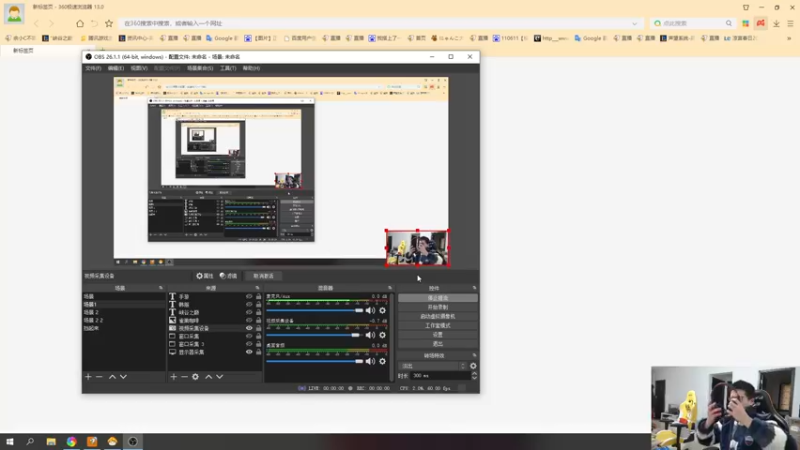This screenshot has height=450, width=800.
Task: Click 启动虚拟摄像机 virtual camera button
Action: pyautogui.click(x=438, y=316)
